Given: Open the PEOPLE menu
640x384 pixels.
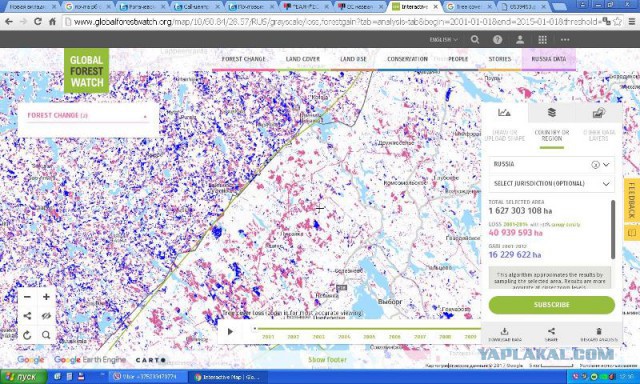Looking at the screenshot, I should (458, 59).
